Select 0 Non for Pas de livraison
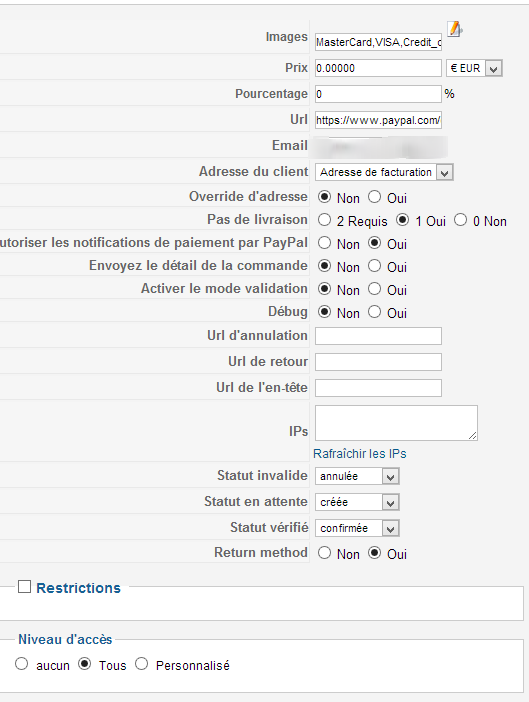Viewport: 529px width, 702px height. point(461,220)
